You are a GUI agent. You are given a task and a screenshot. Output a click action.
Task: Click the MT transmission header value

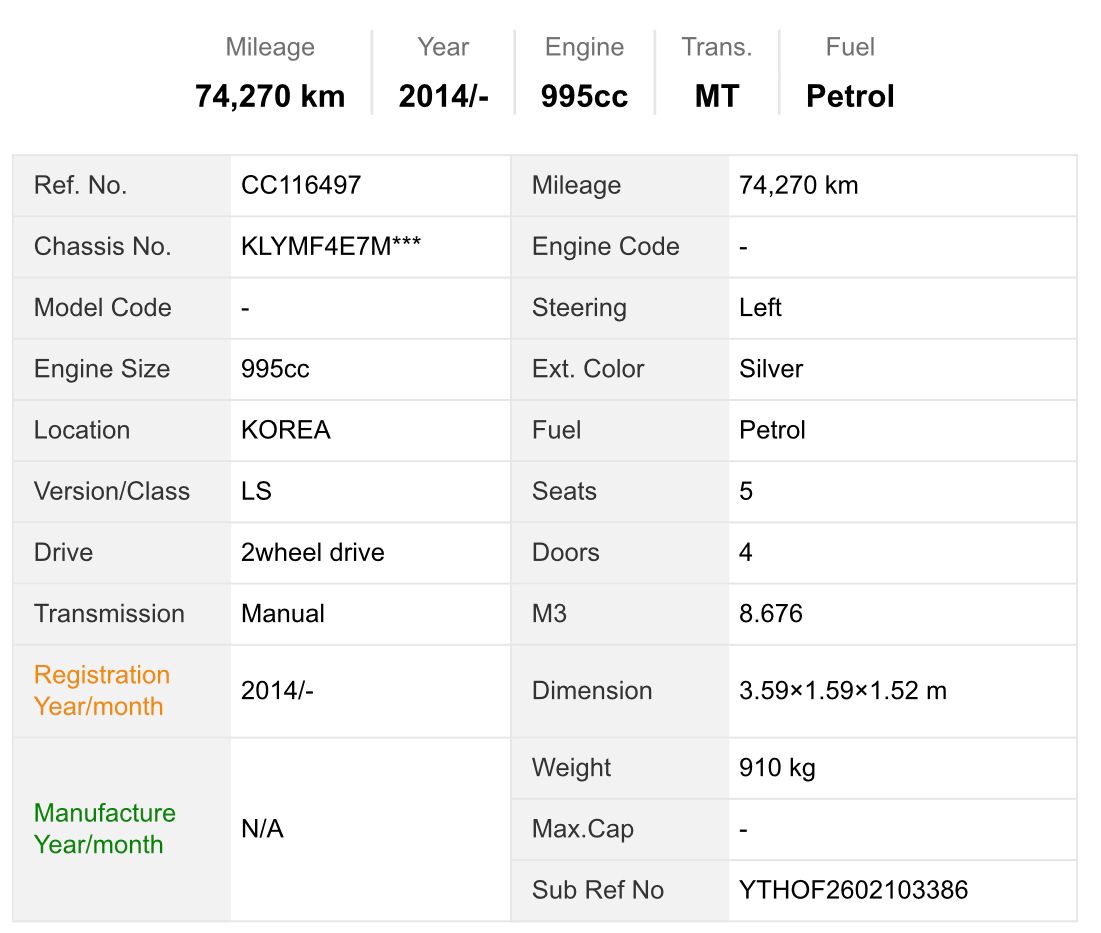[717, 96]
